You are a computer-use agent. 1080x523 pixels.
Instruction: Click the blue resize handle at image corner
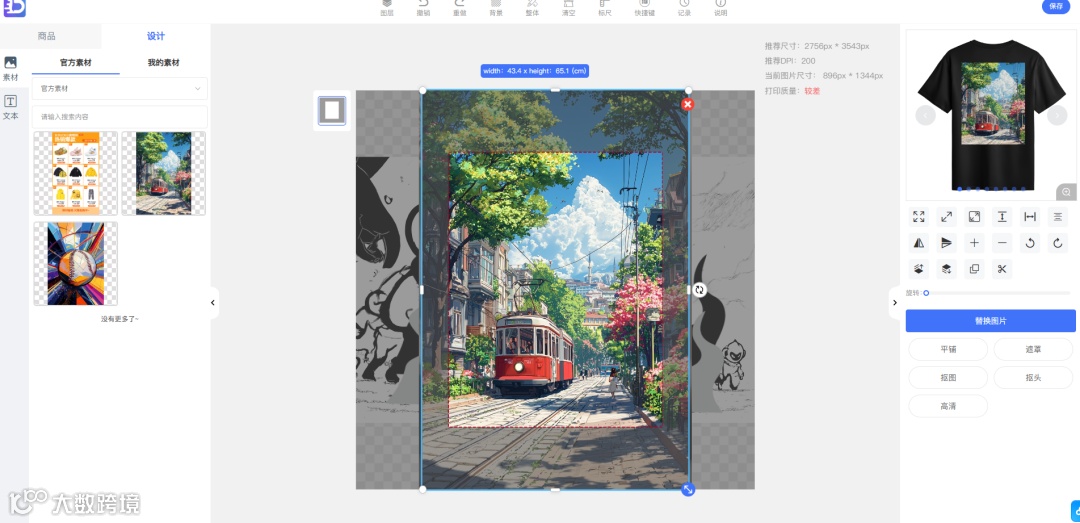point(687,489)
